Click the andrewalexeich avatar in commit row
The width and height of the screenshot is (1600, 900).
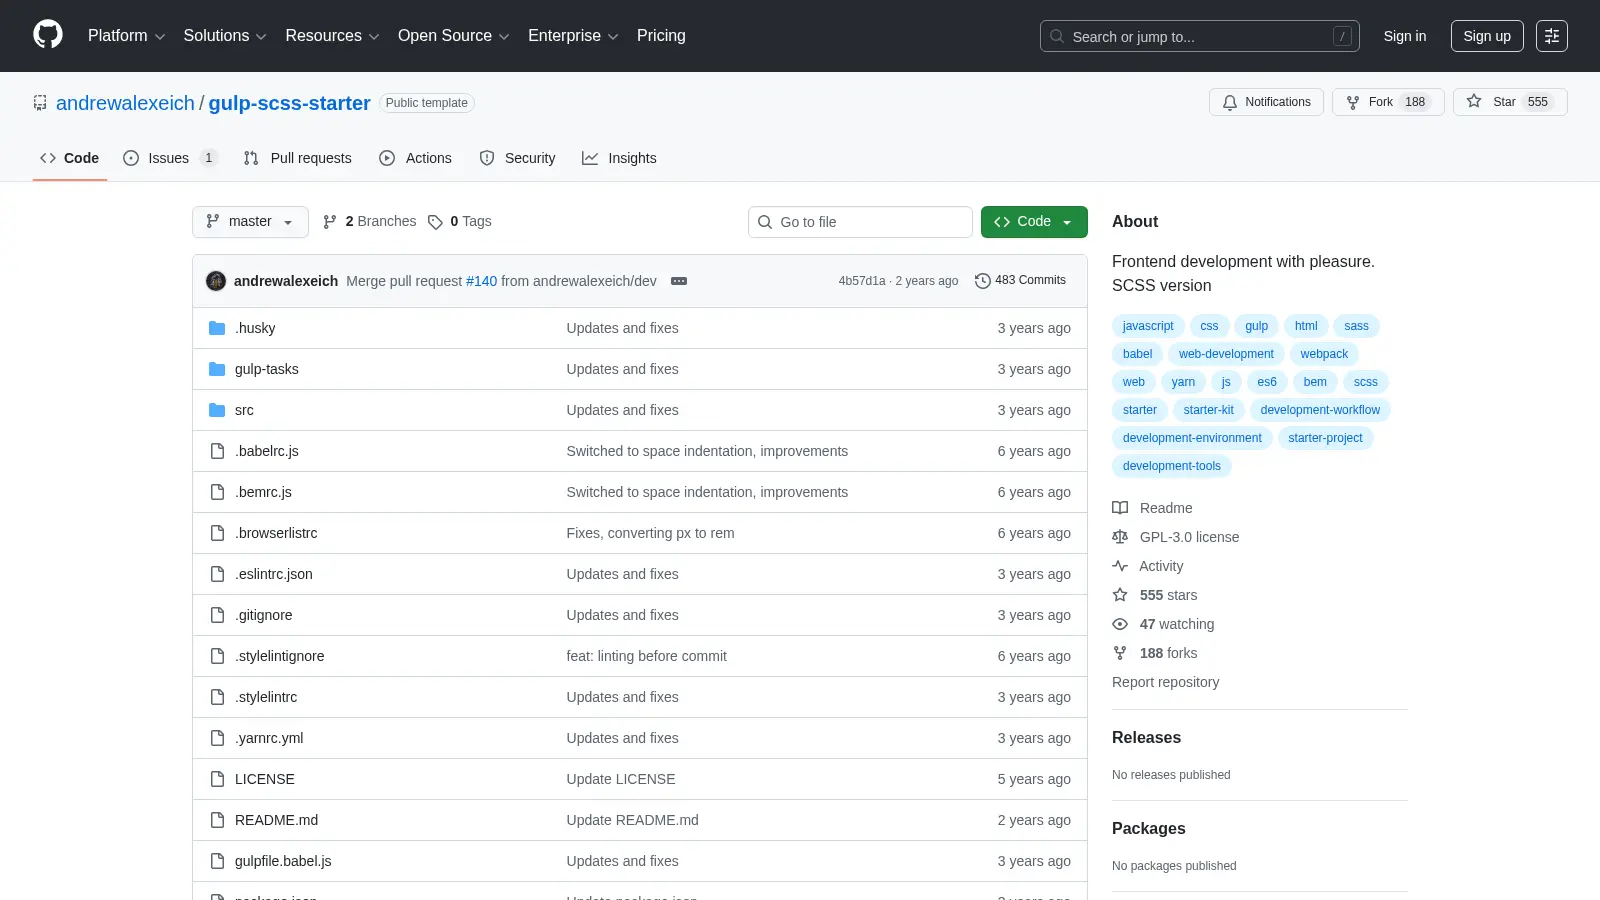216,281
